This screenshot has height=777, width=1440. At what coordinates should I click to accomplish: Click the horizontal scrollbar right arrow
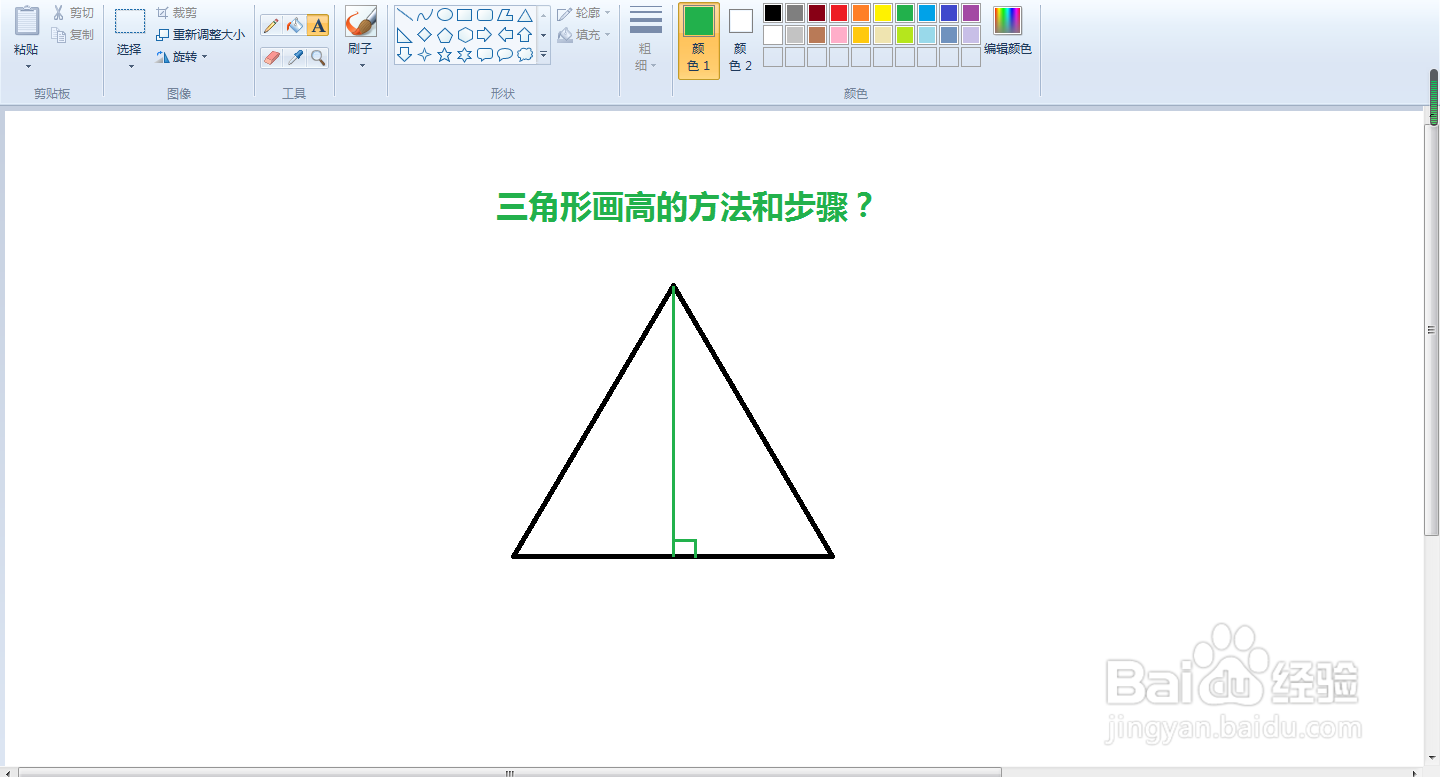[1414, 772]
